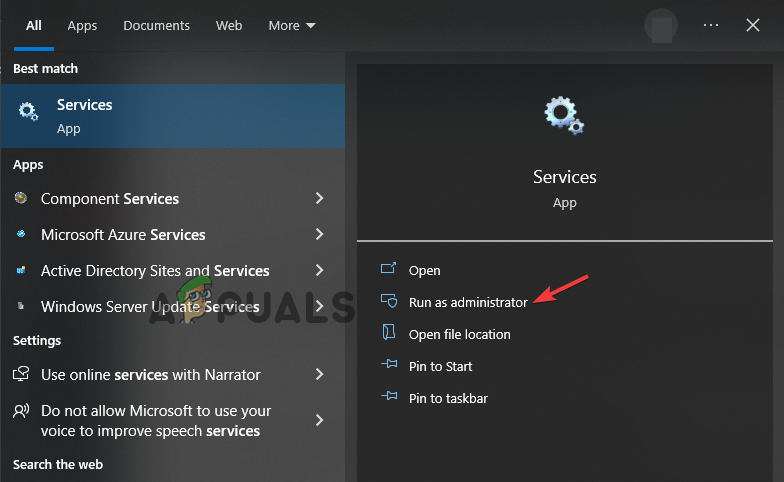Click the Active Directory Sites and Services icon
784x482 pixels.
(x=20, y=270)
